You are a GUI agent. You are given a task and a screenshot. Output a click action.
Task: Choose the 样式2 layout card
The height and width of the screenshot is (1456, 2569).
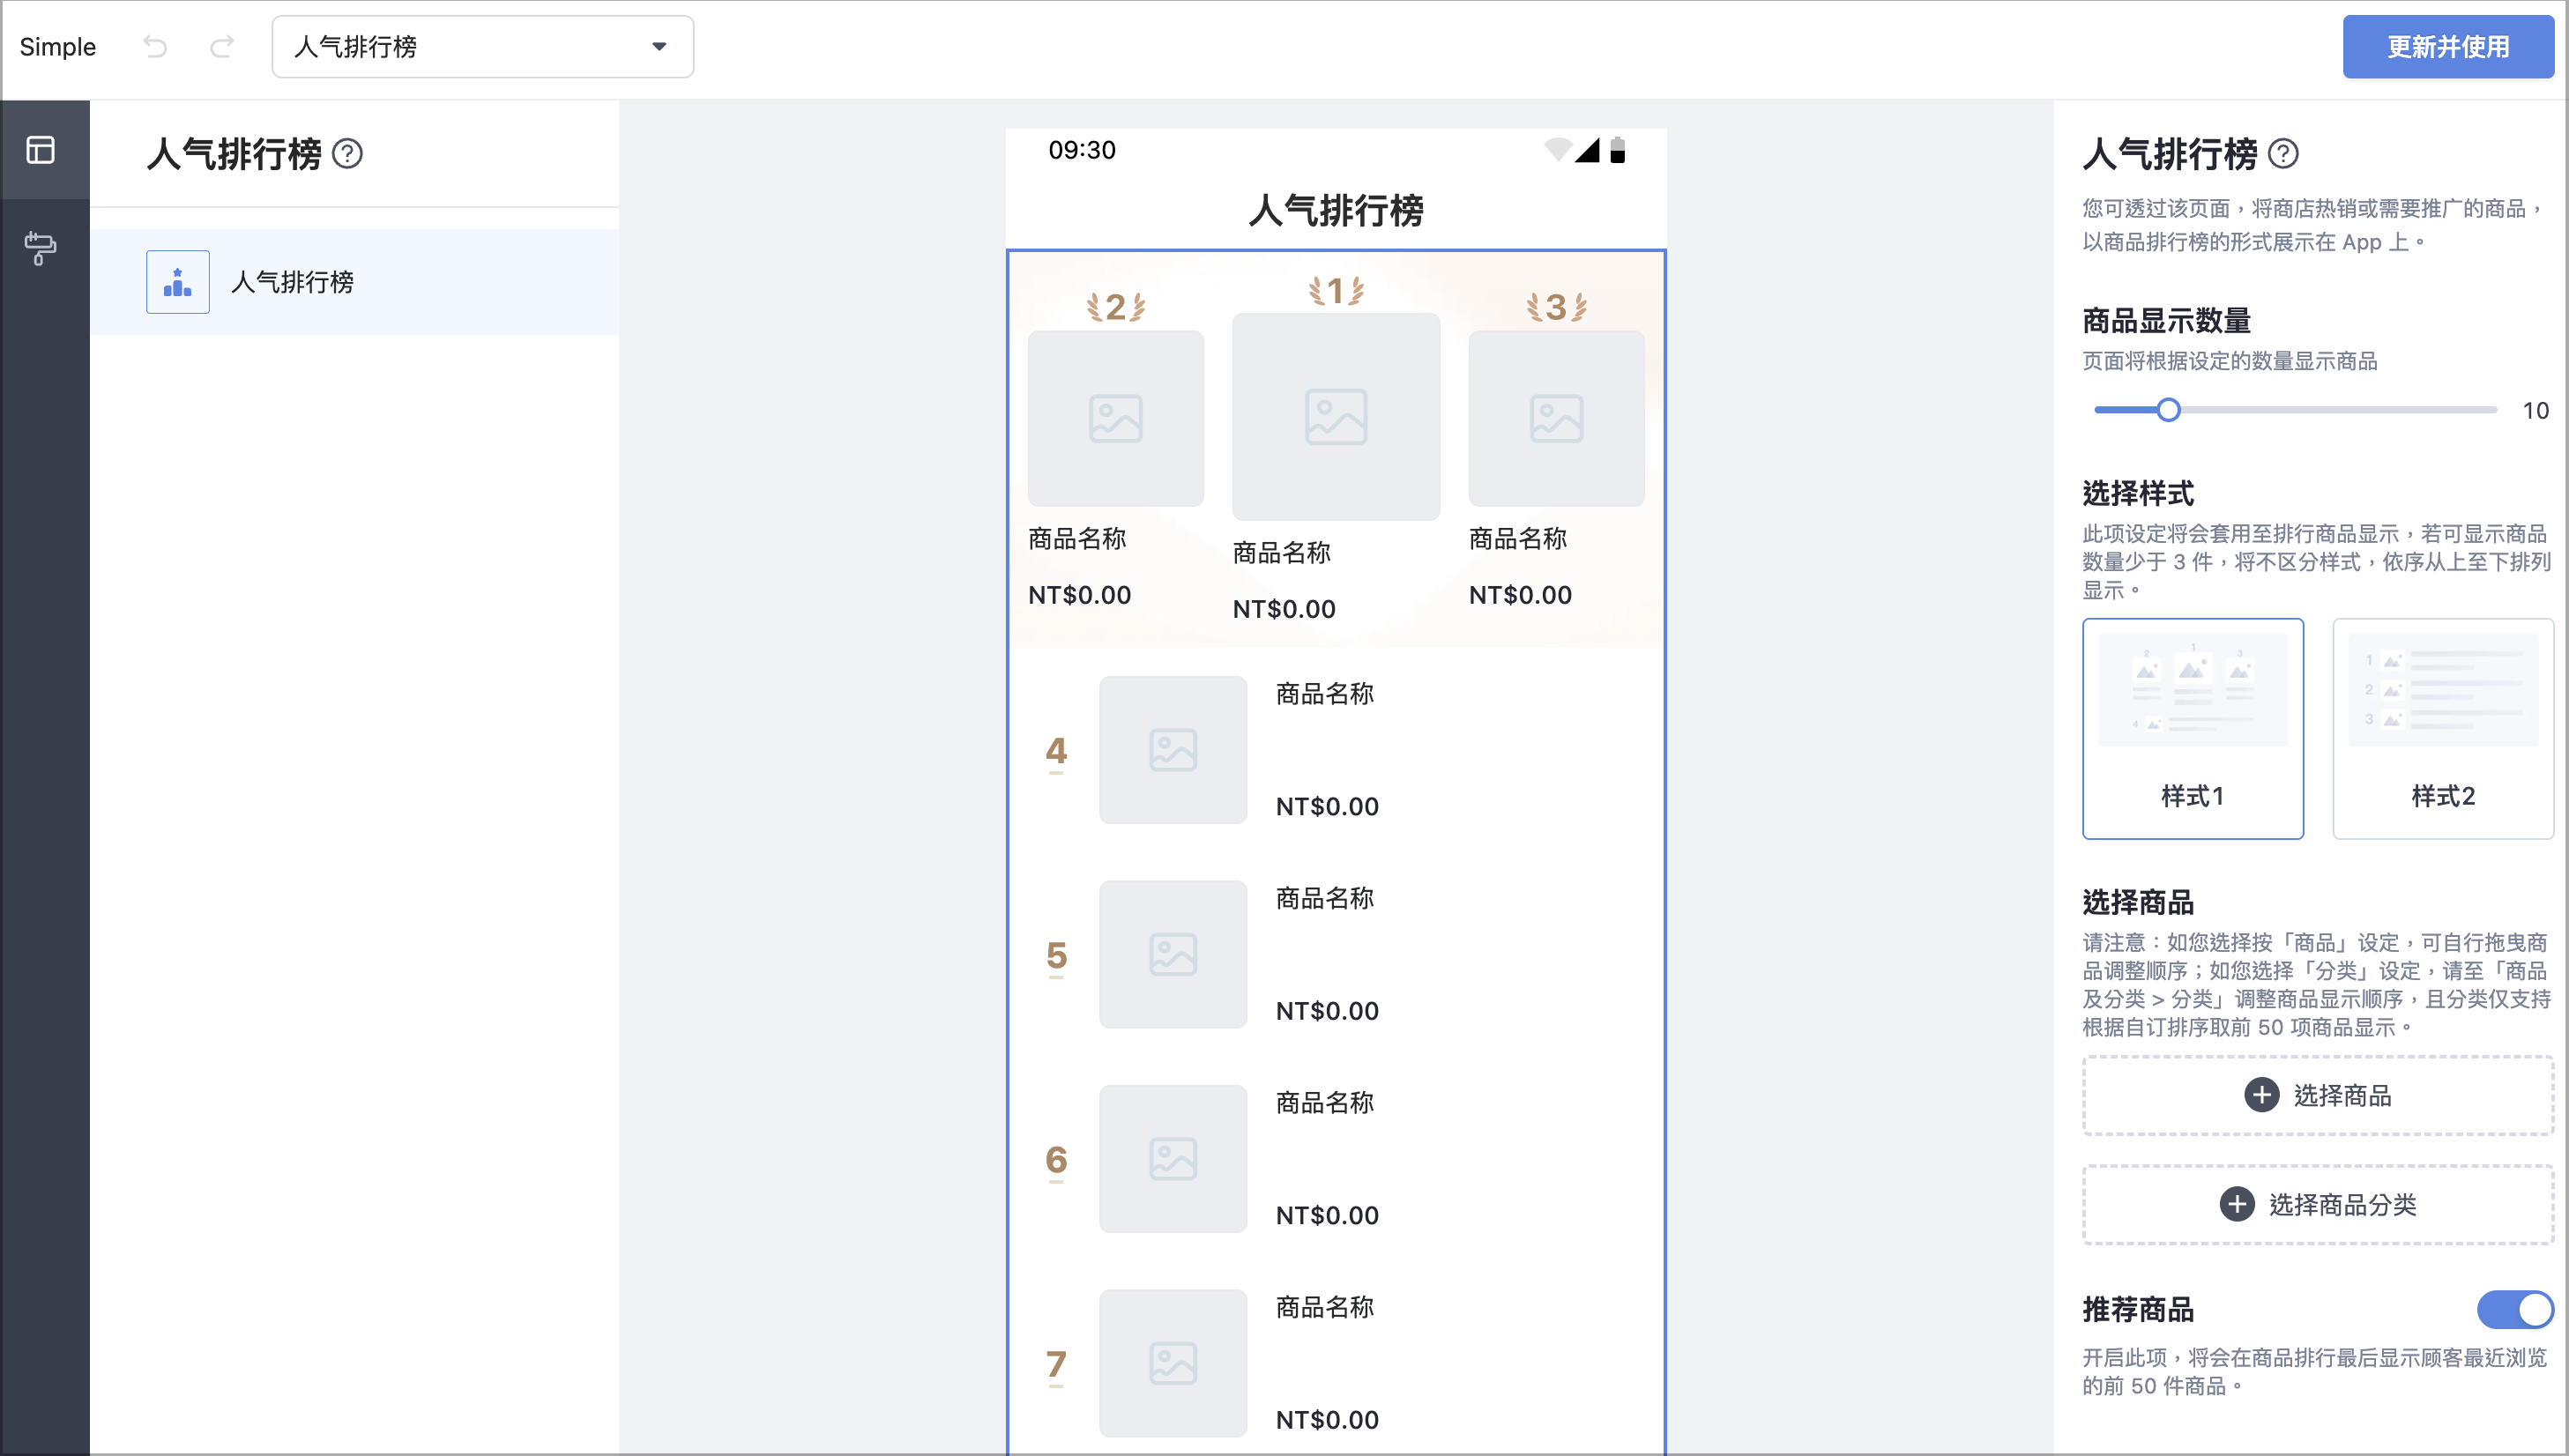tap(2443, 728)
